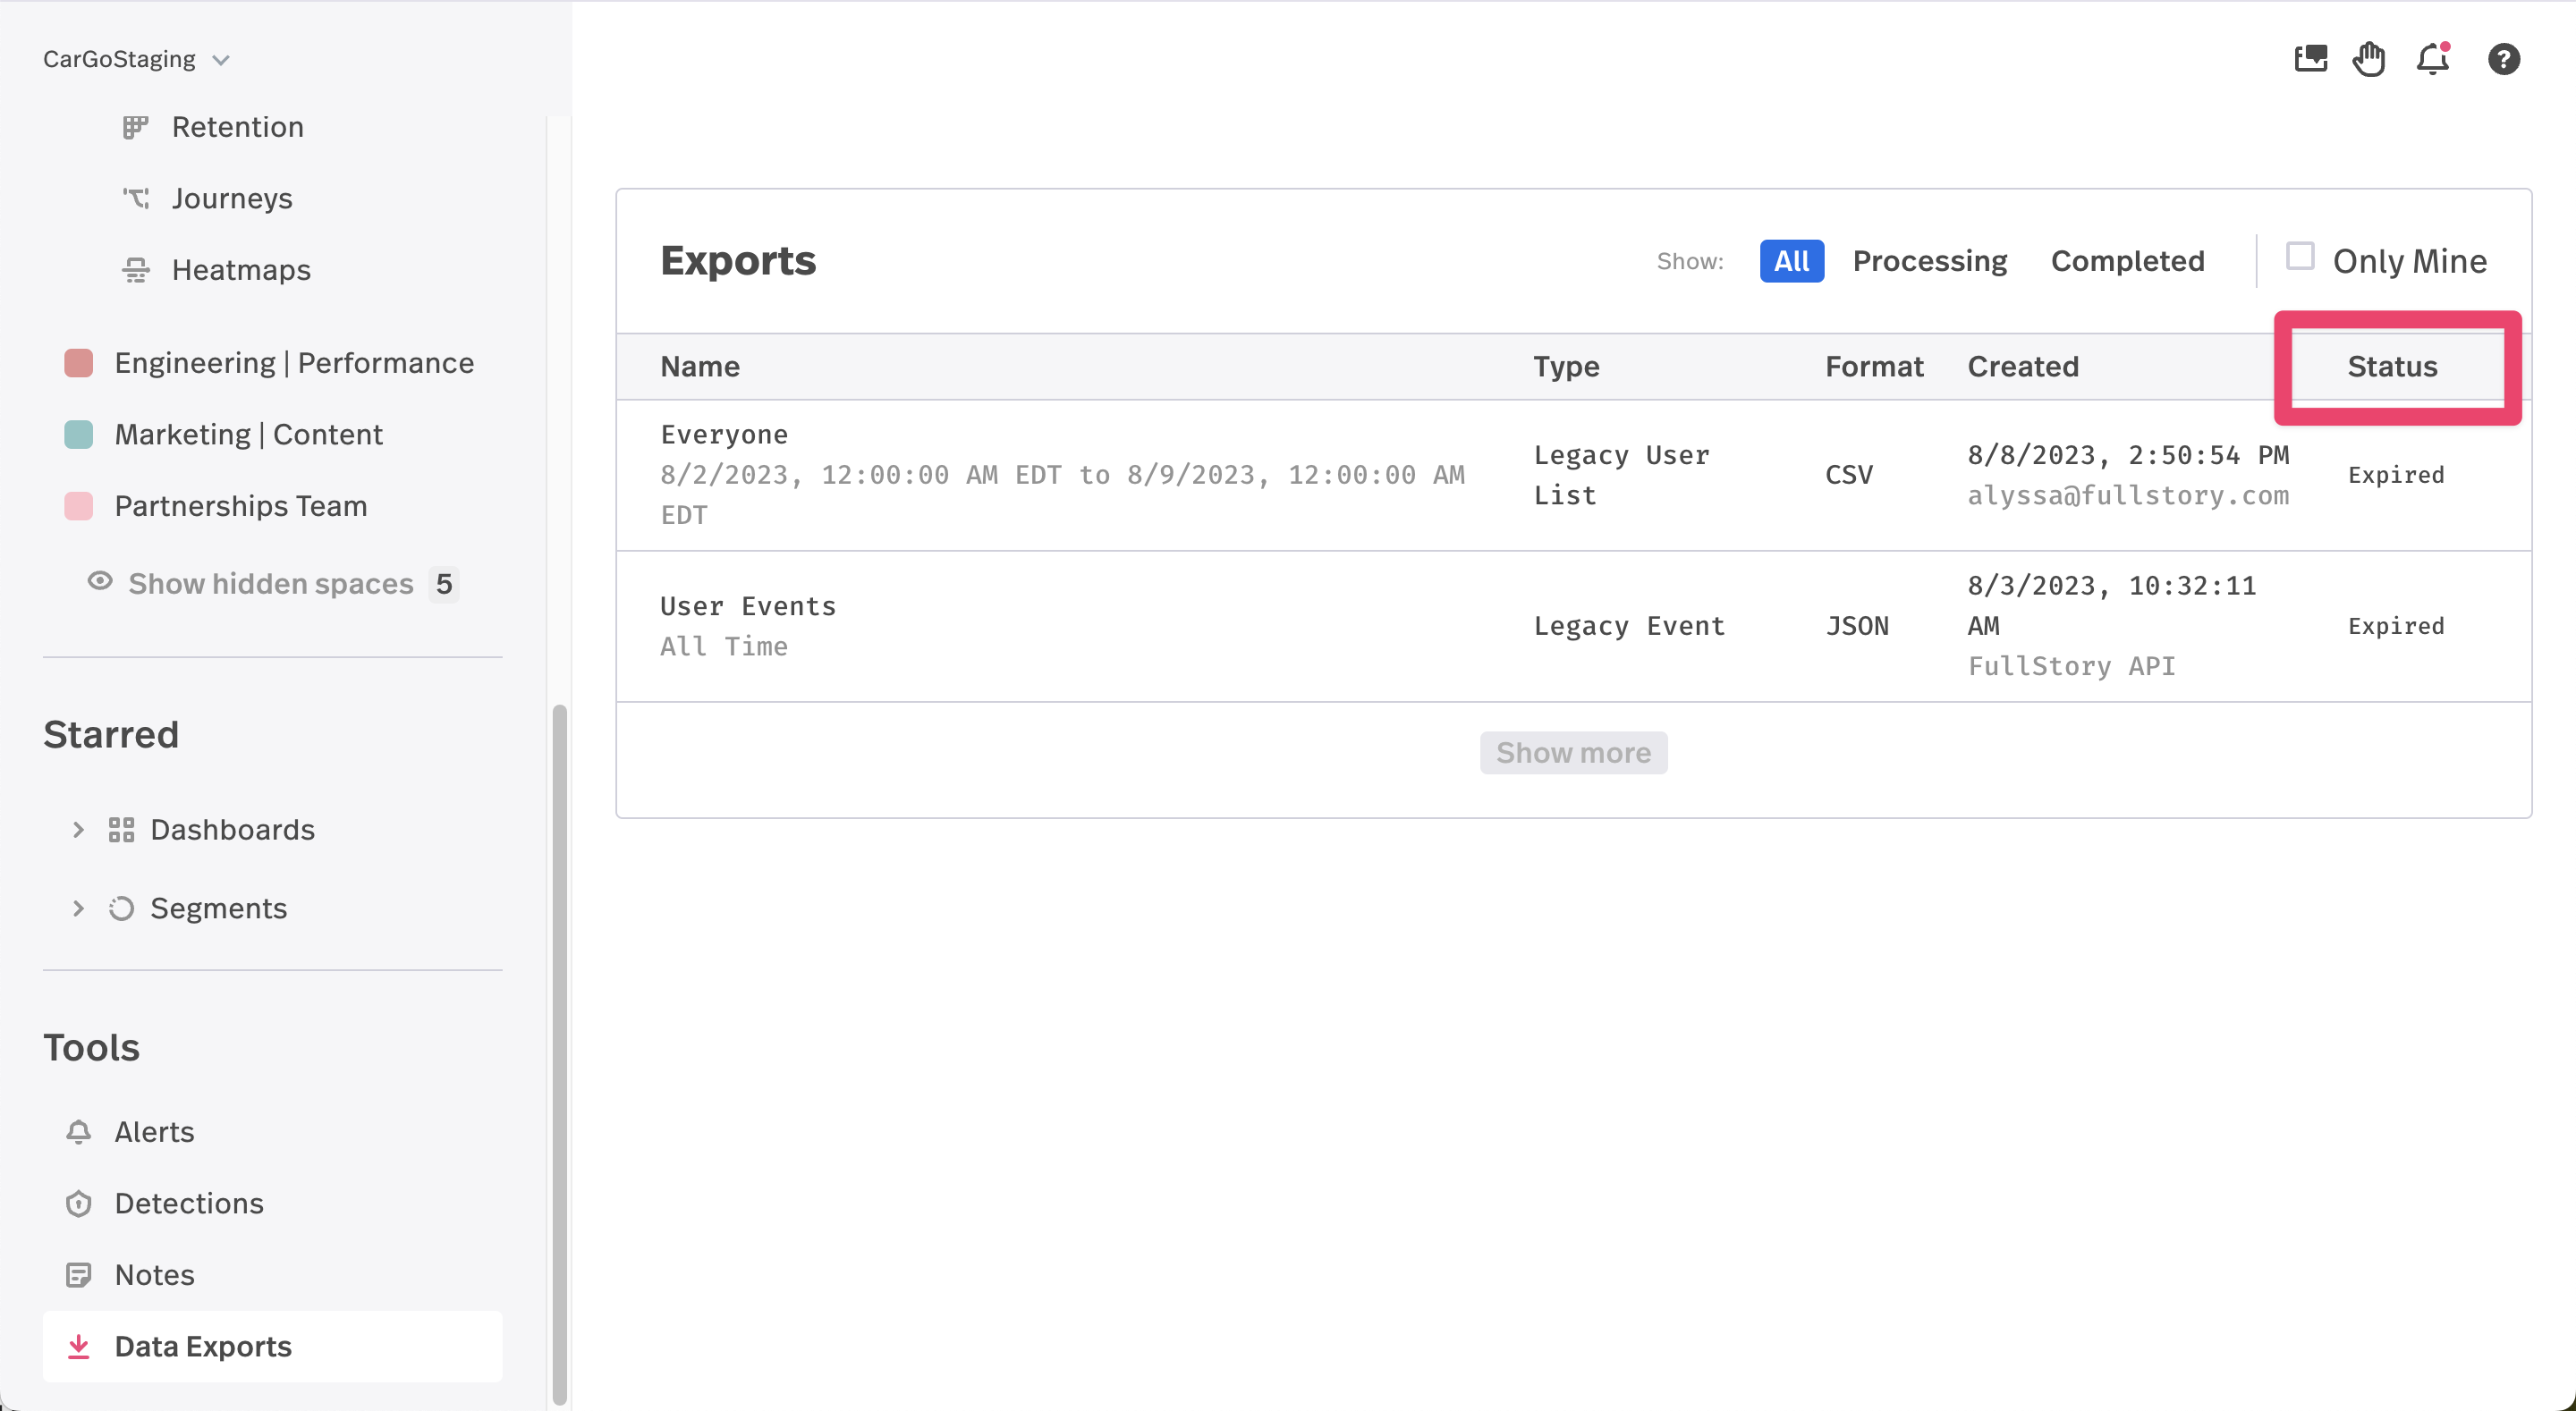Open the inbox tray icon in header
This screenshot has height=1411, width=2576.
(x=2310, y=60)
